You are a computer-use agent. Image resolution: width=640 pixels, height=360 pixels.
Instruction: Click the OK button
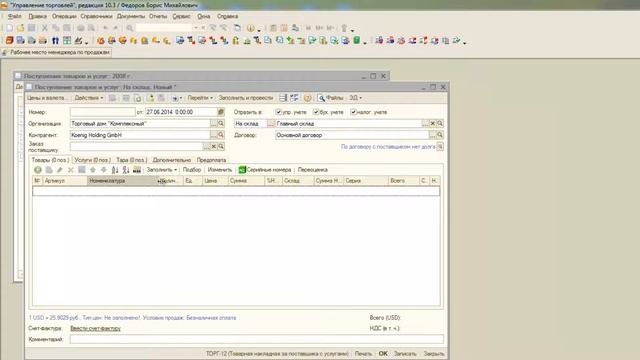383,353
